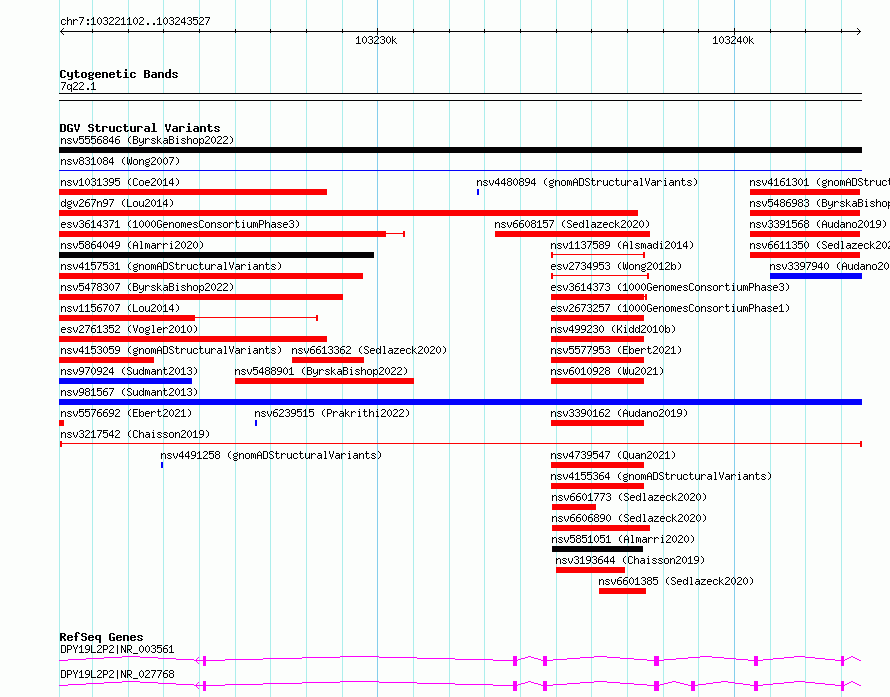Image resolution: width=890 pixels, height=697 pixels.
Task: Click the blue nsv3397940 variant bar
Action: (816, 276)
